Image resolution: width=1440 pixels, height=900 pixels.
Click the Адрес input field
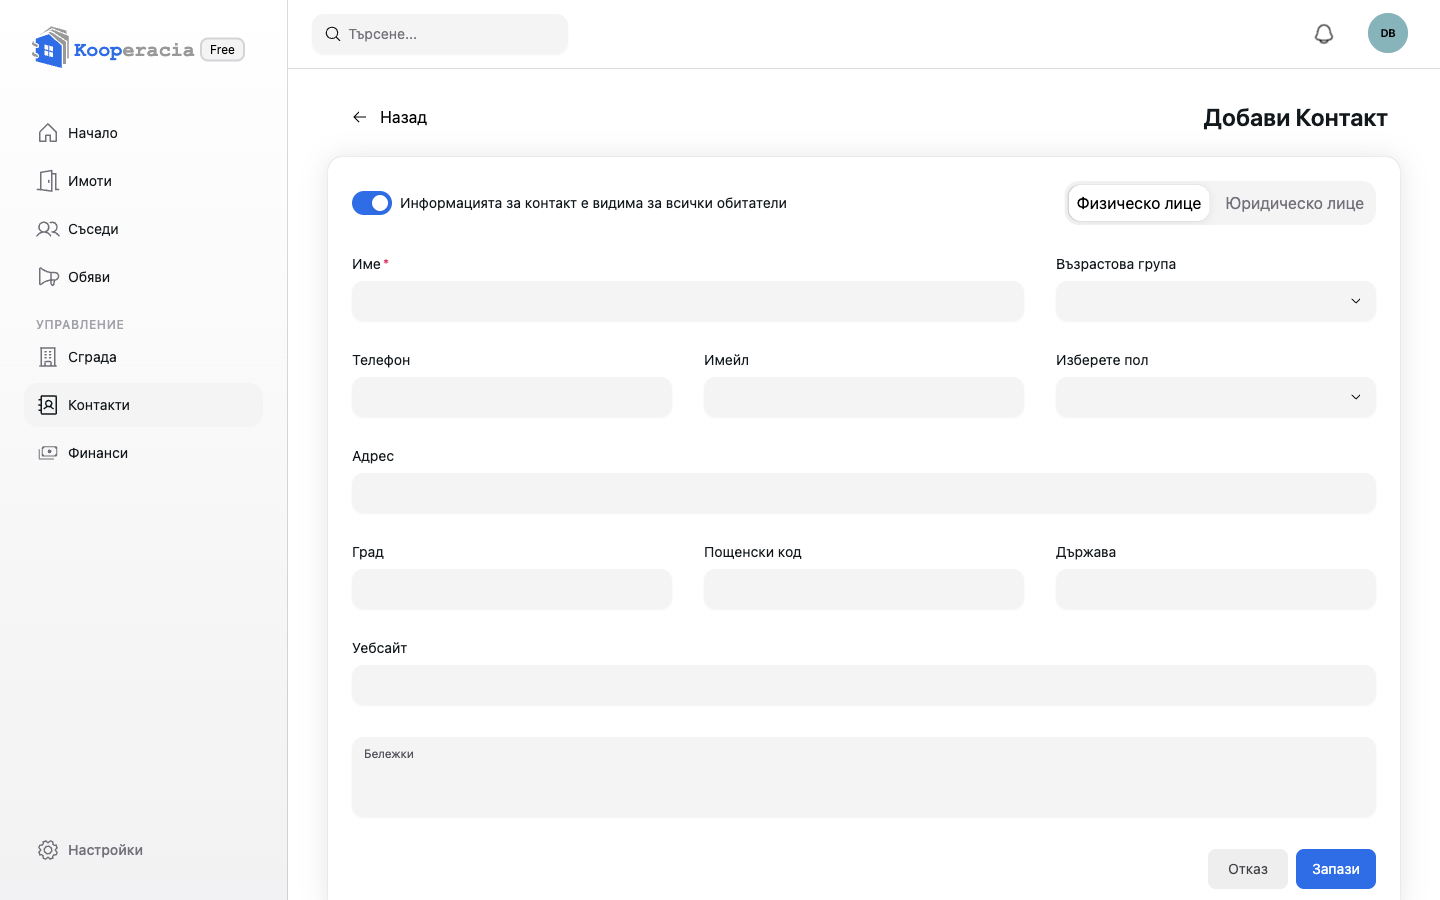point(864,493)
